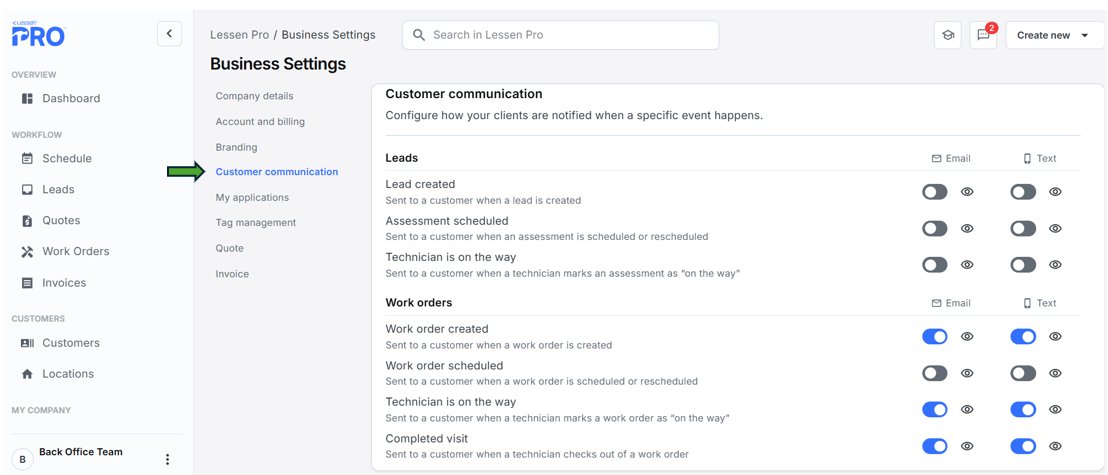
Task: Enable Work order scheduled text toggle
Action: coord(1023,373)
